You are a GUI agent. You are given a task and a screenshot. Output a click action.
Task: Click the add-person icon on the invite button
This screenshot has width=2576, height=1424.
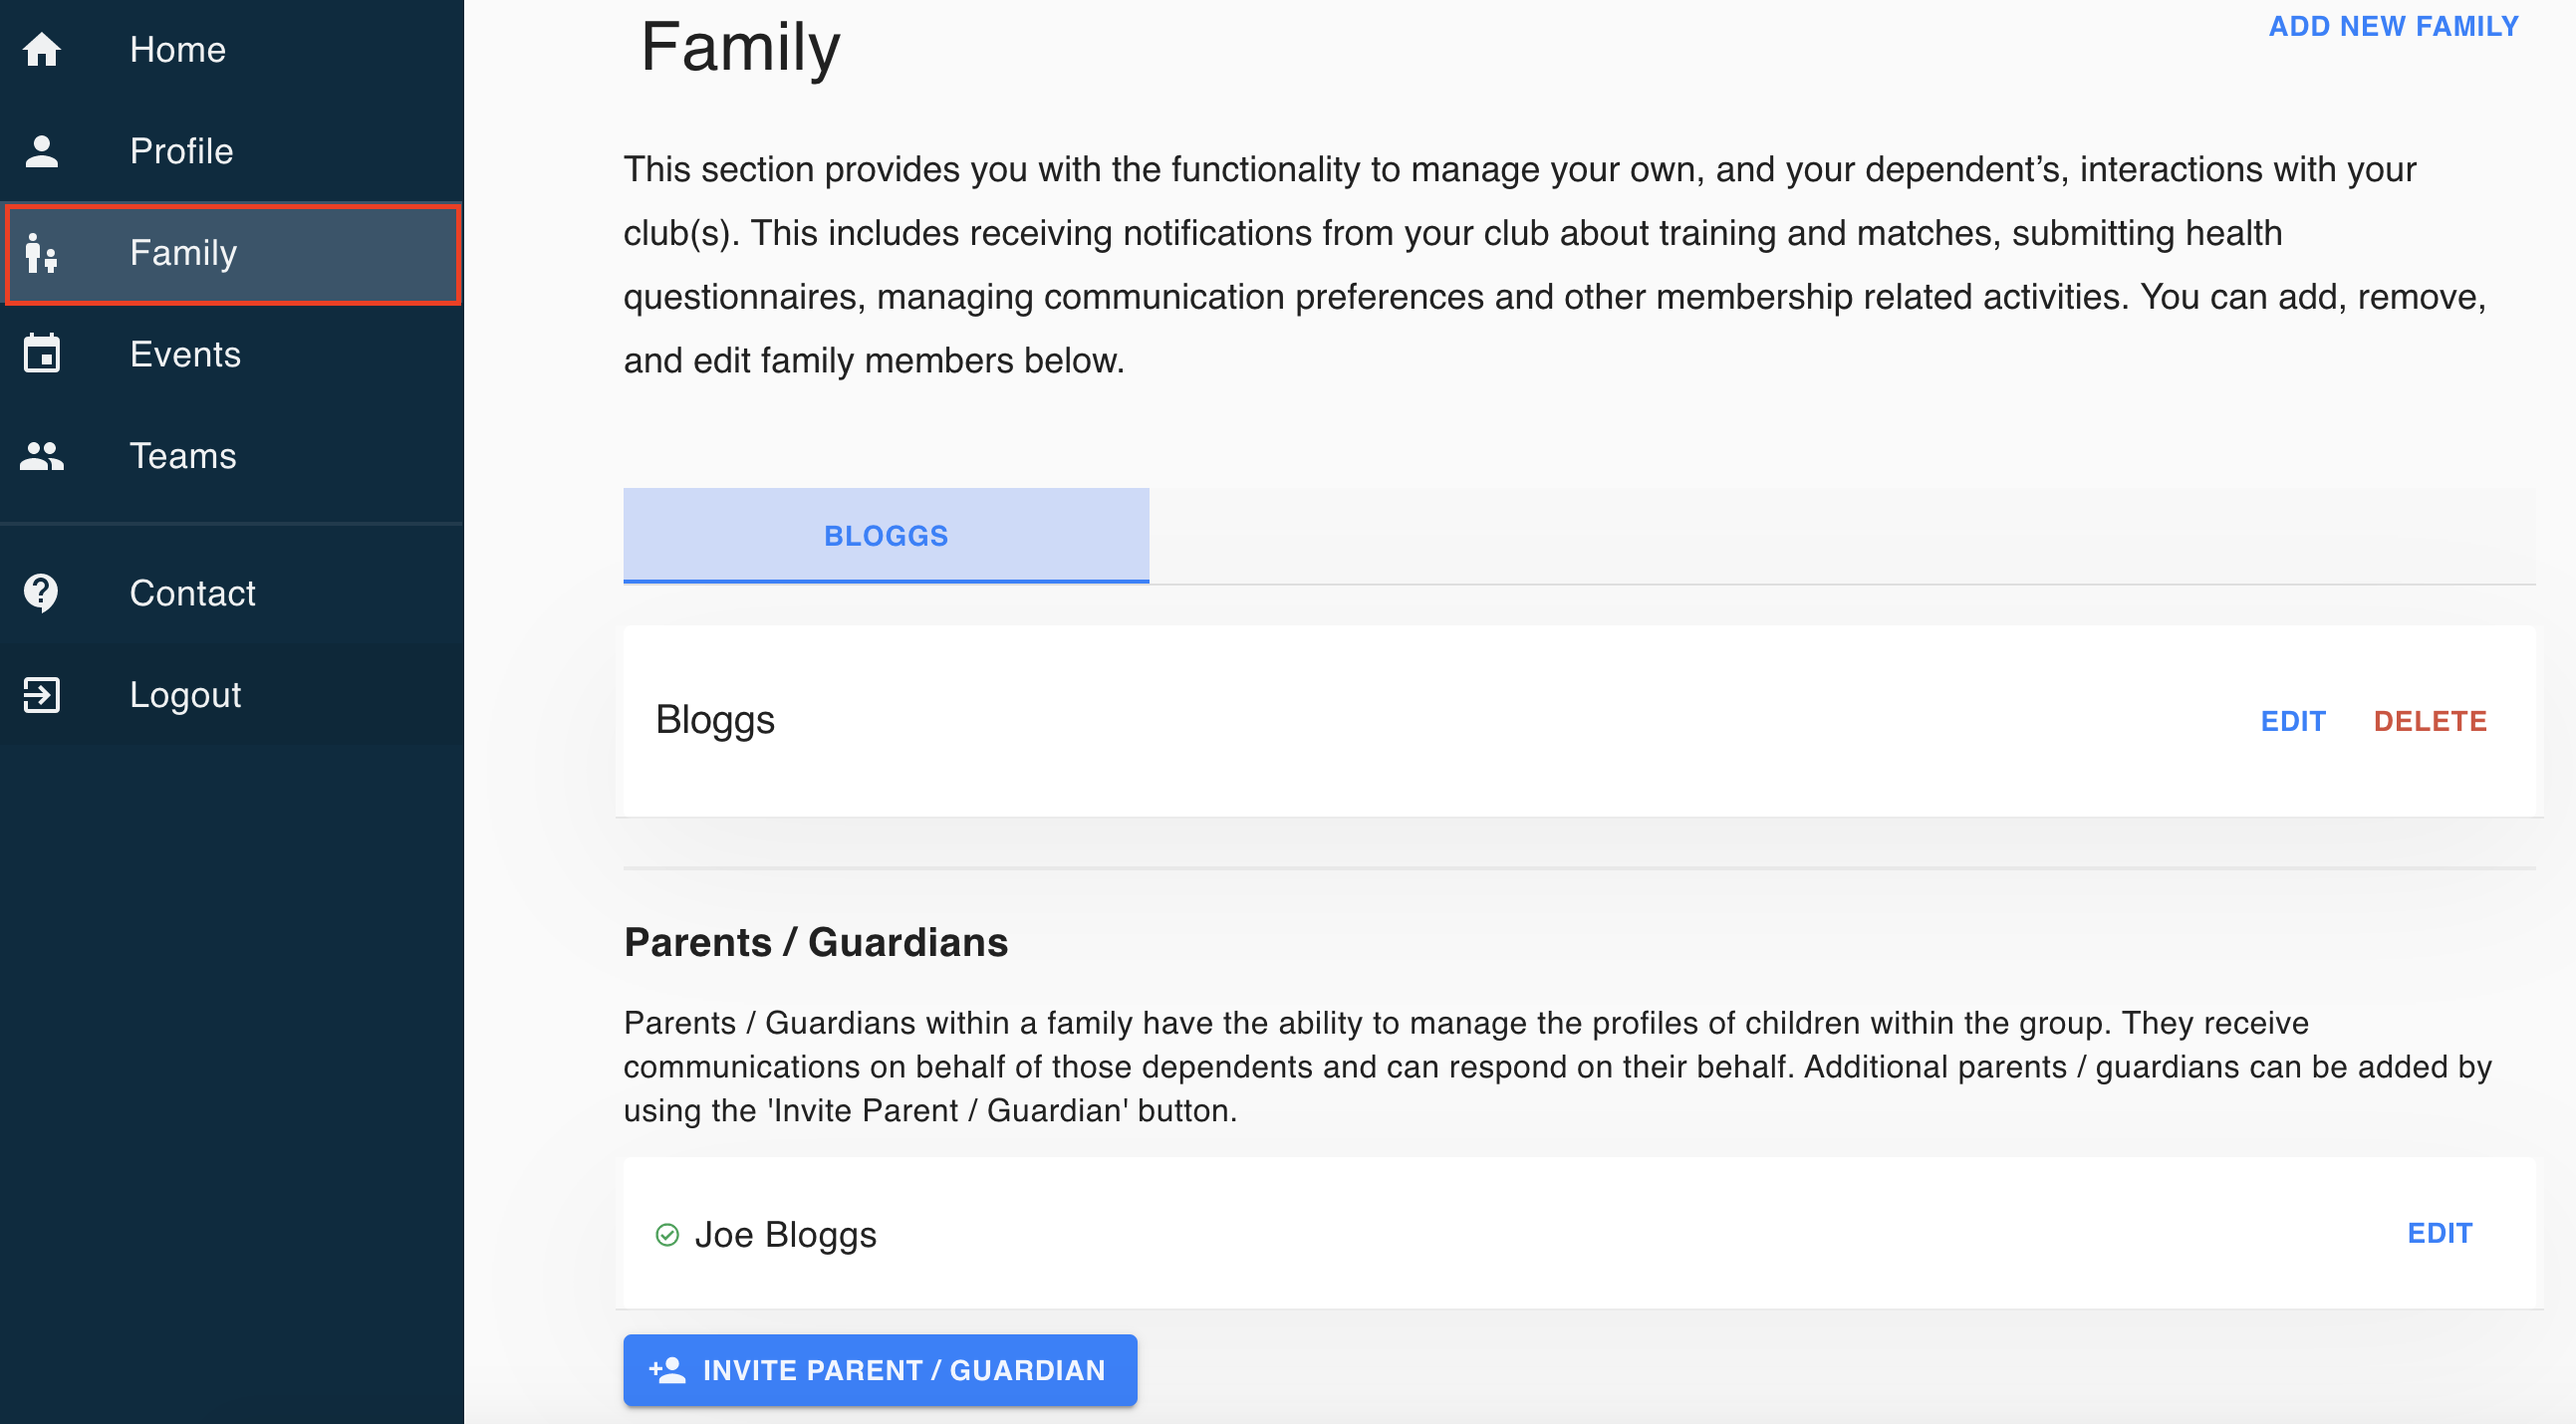668,1370
